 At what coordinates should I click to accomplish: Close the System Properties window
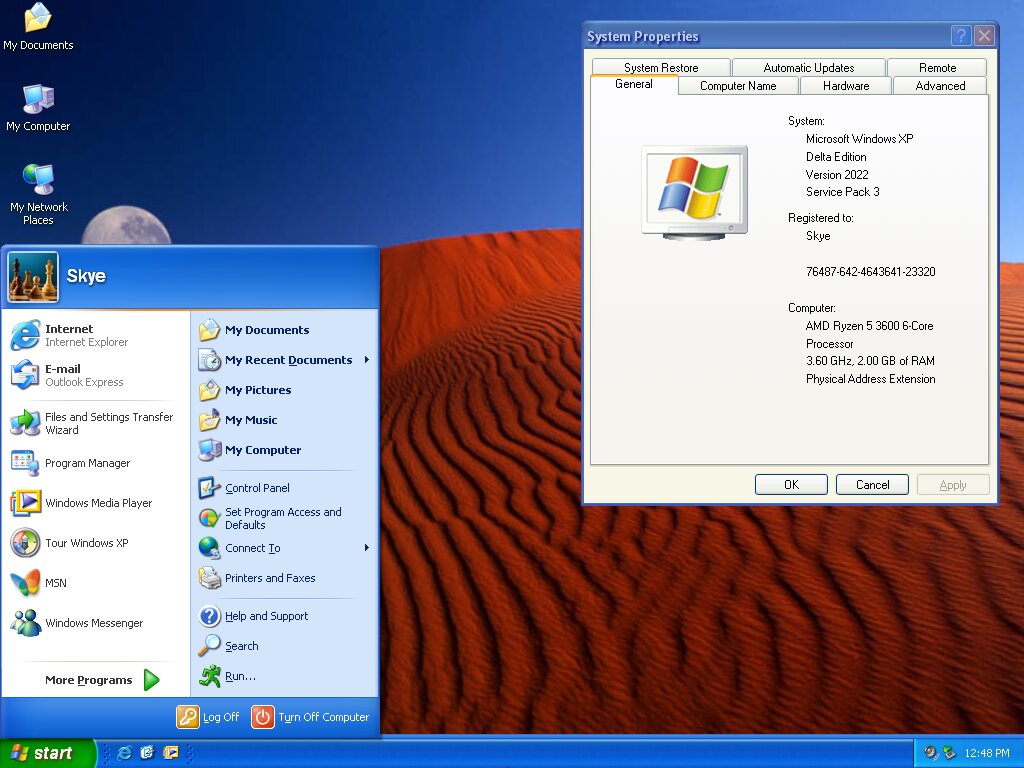click(984, 35)
